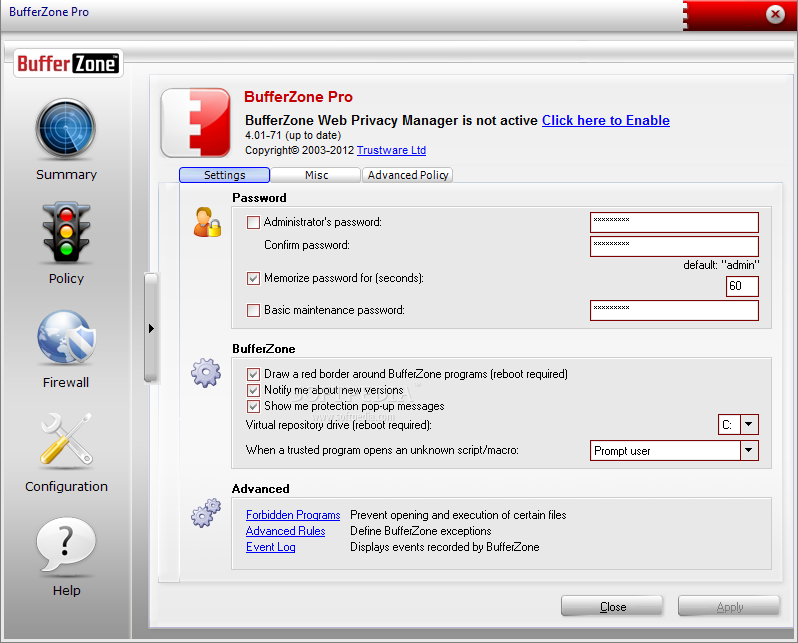
Task: Select the Firewall label in sidebar
Action: 66,382
